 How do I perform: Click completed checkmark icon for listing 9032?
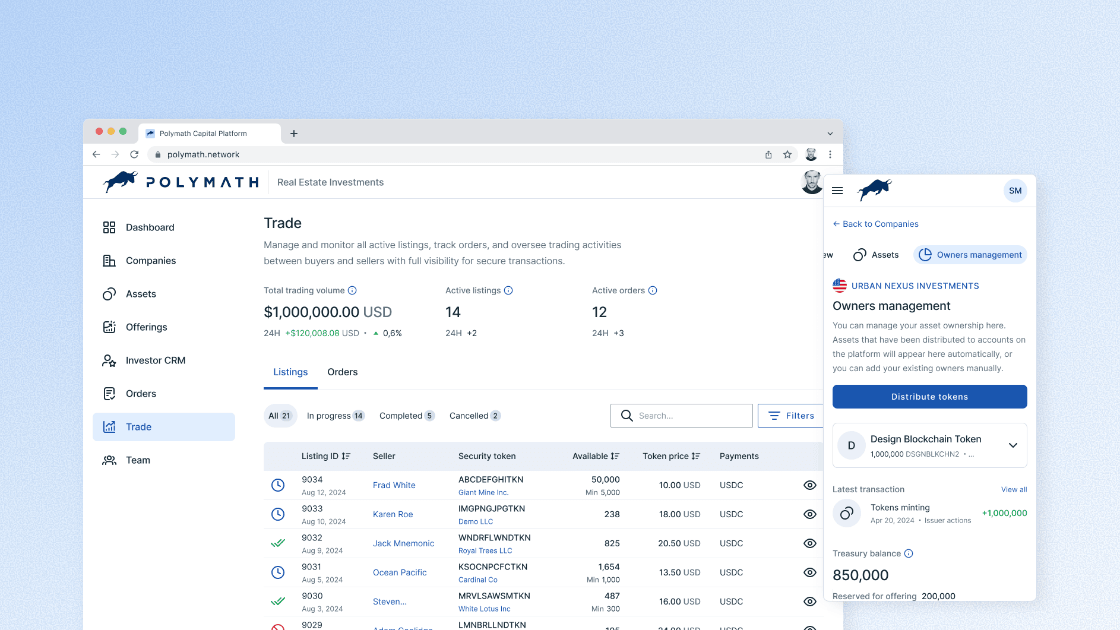[278, 544]
